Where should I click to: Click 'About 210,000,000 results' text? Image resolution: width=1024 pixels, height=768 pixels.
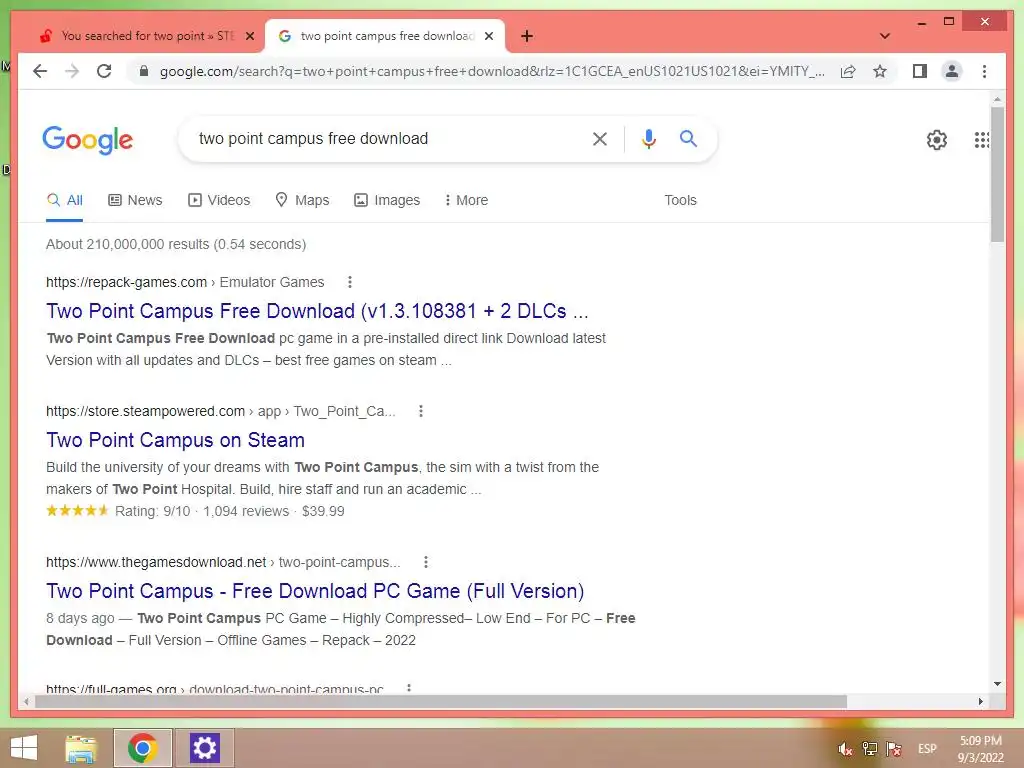[x=127, y=244]
